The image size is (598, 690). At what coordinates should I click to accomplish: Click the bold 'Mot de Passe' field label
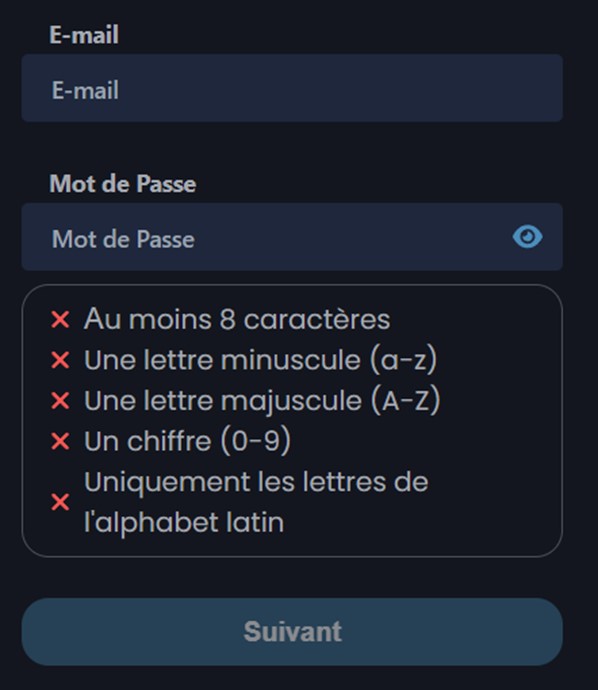[x=123, y=184]
